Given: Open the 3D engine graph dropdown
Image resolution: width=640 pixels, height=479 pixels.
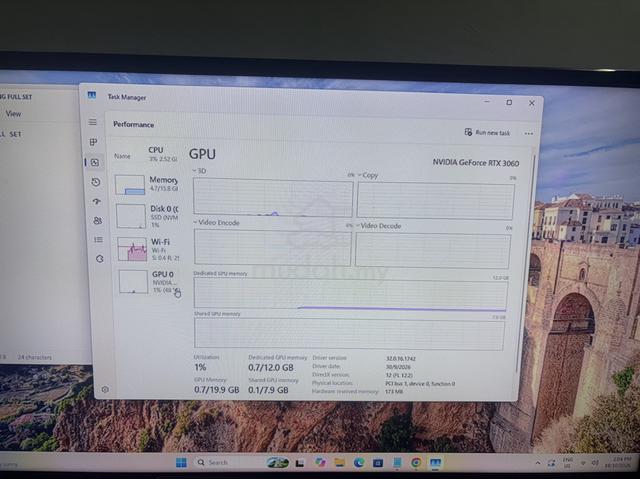Looking at the screenshot, I should point(199,171).
